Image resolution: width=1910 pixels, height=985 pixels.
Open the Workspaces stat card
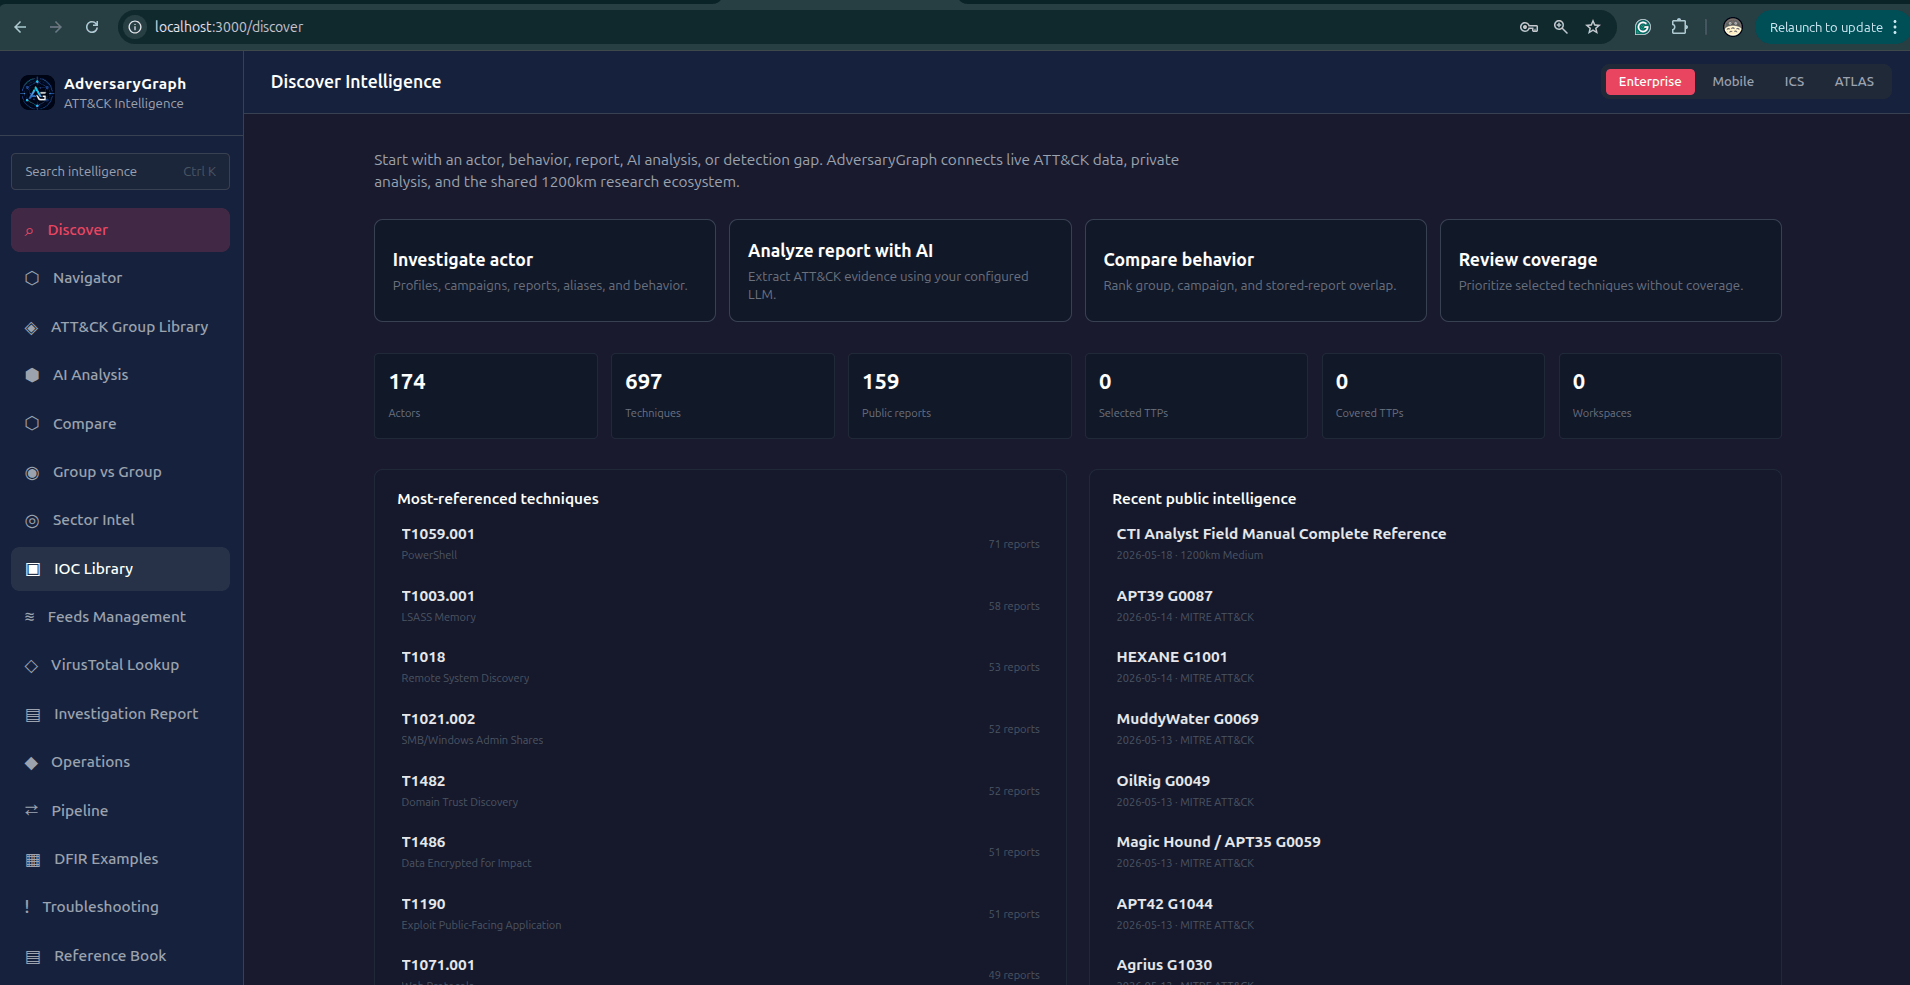tap(1669, 396)
